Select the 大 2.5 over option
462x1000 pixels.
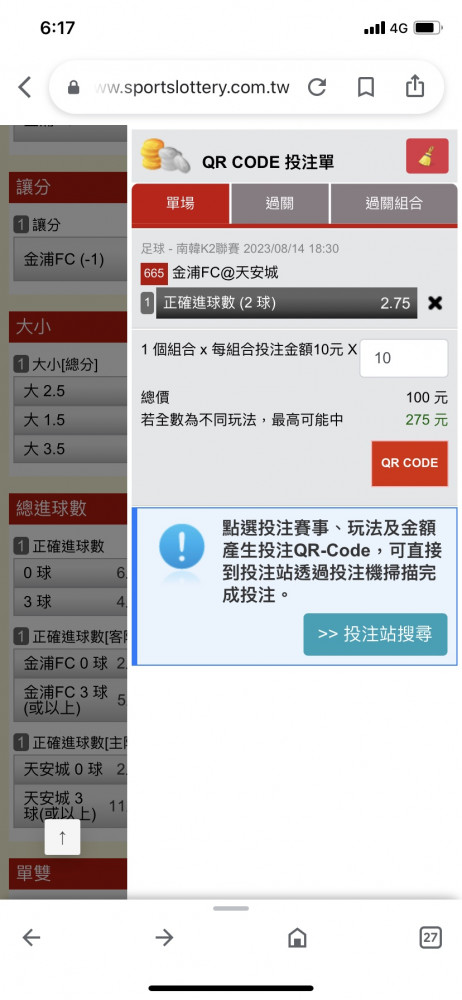[70, 391]
